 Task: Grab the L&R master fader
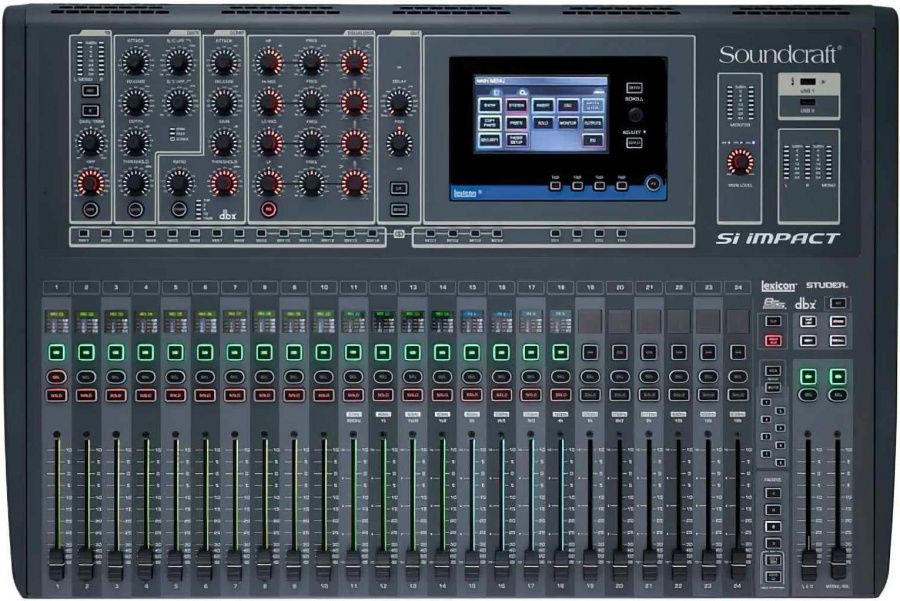pyautogui.click(x=809, y=563)
